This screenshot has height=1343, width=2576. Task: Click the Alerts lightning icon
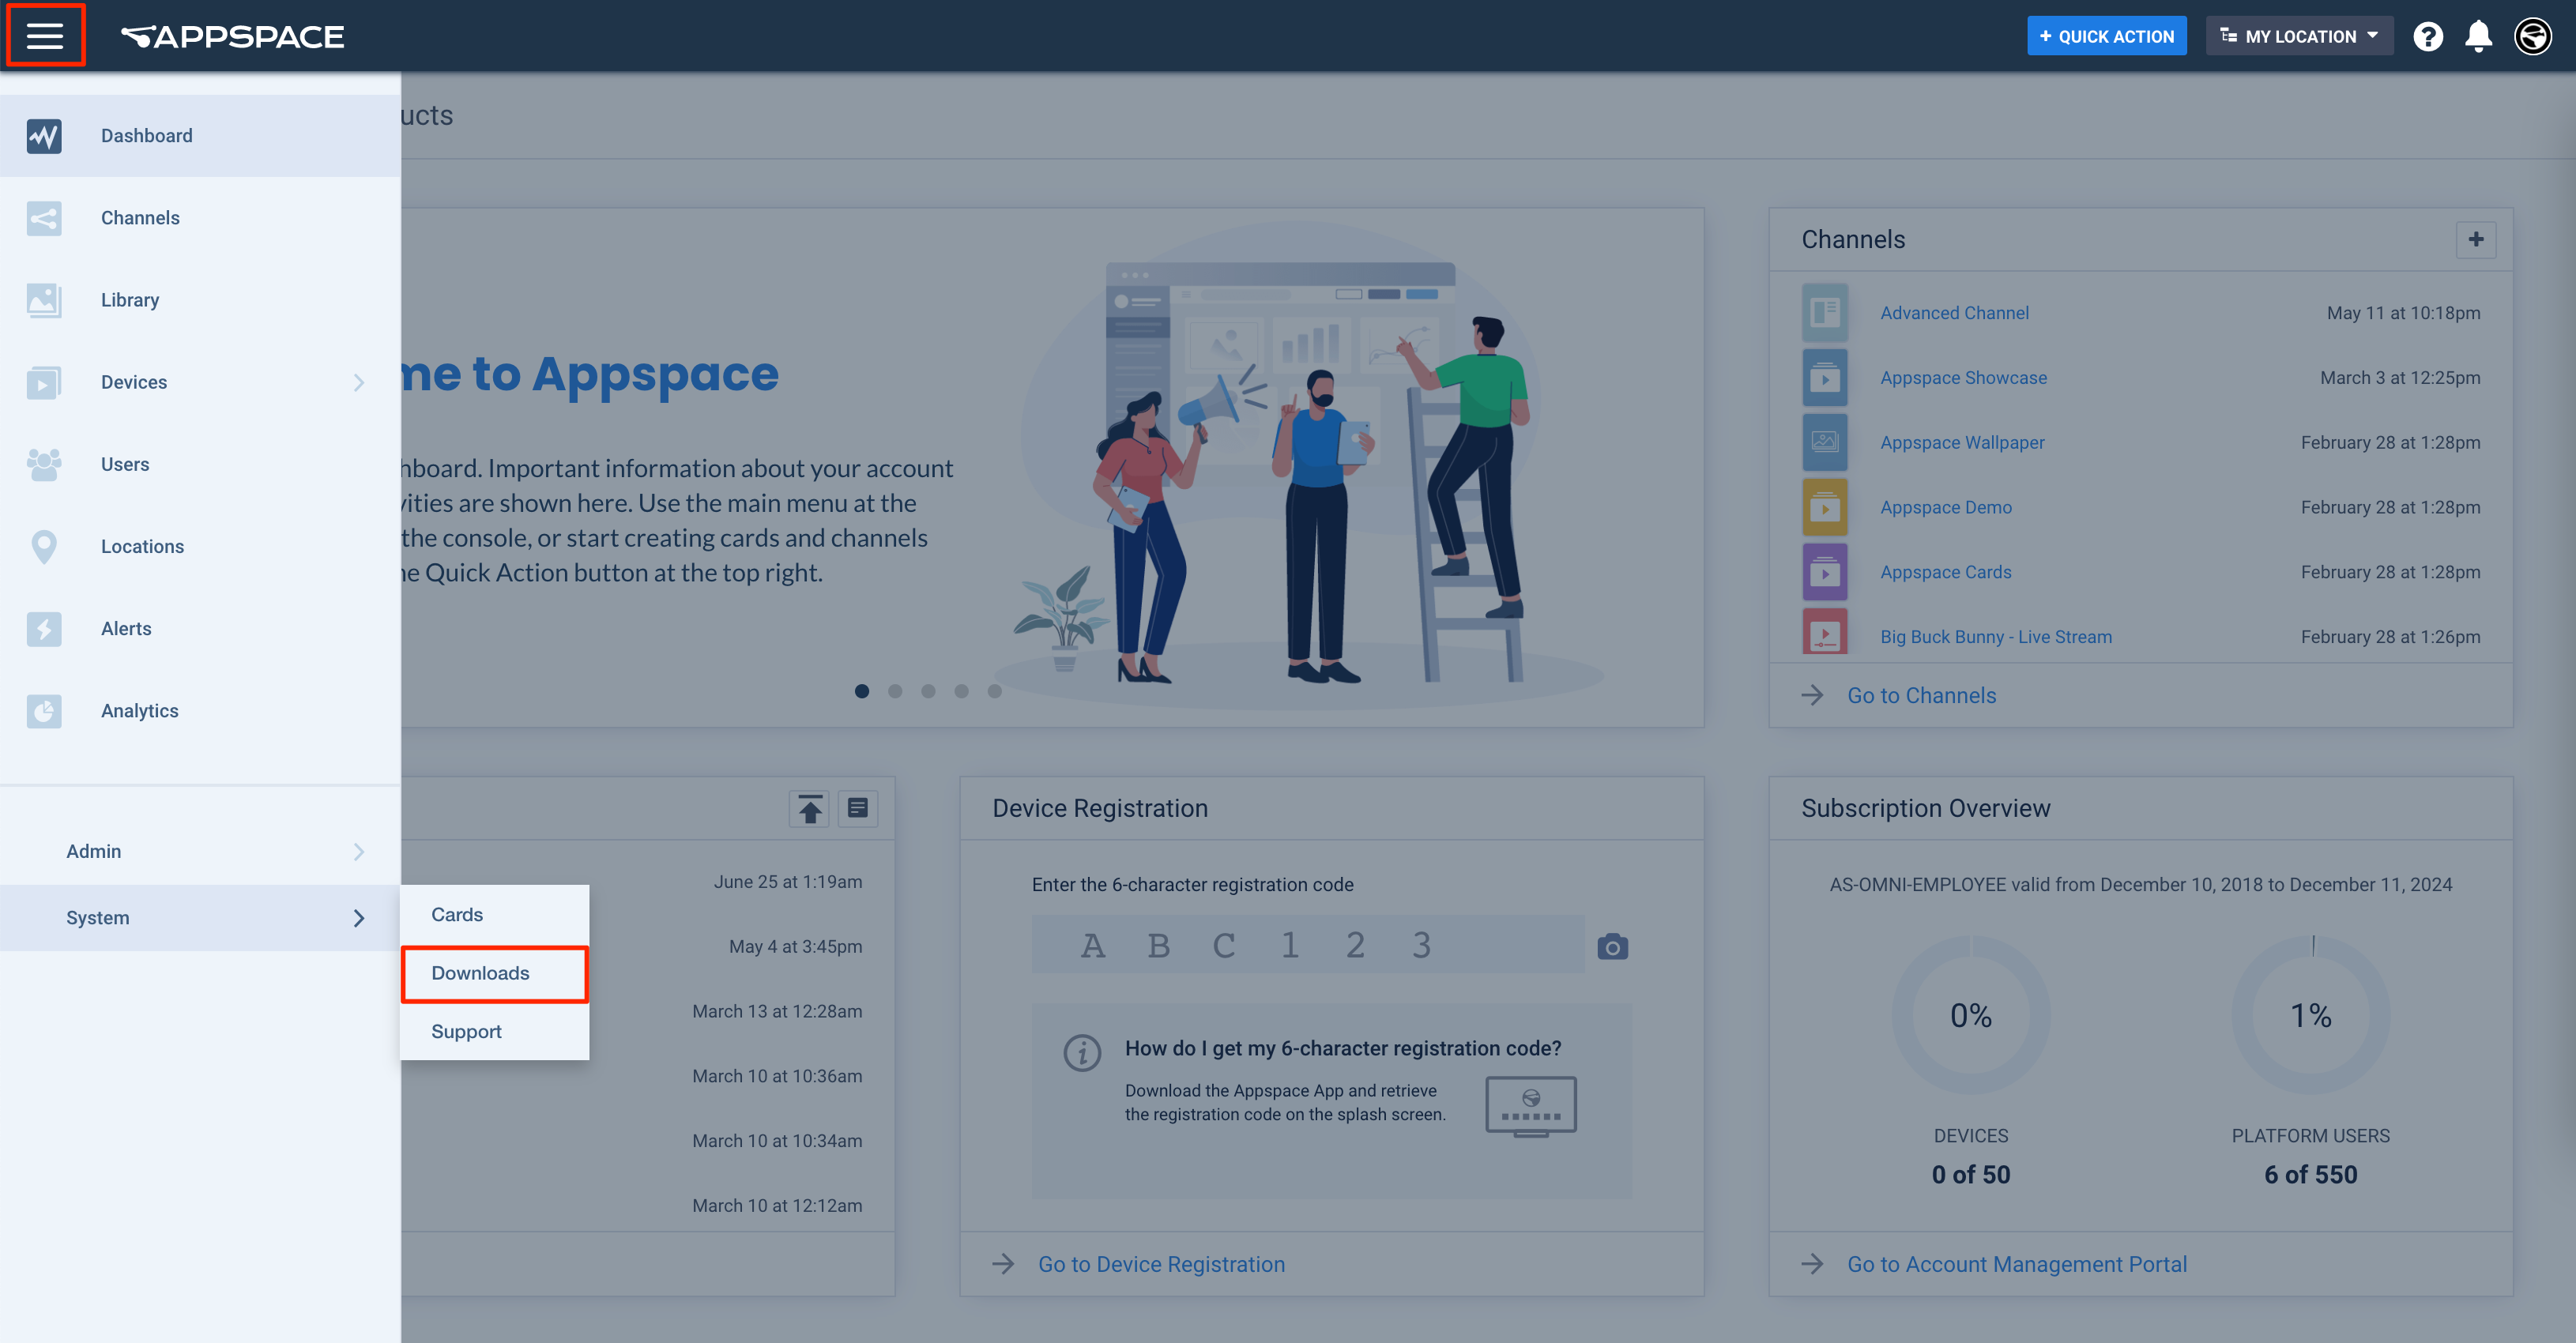click(x=44, y=628)
